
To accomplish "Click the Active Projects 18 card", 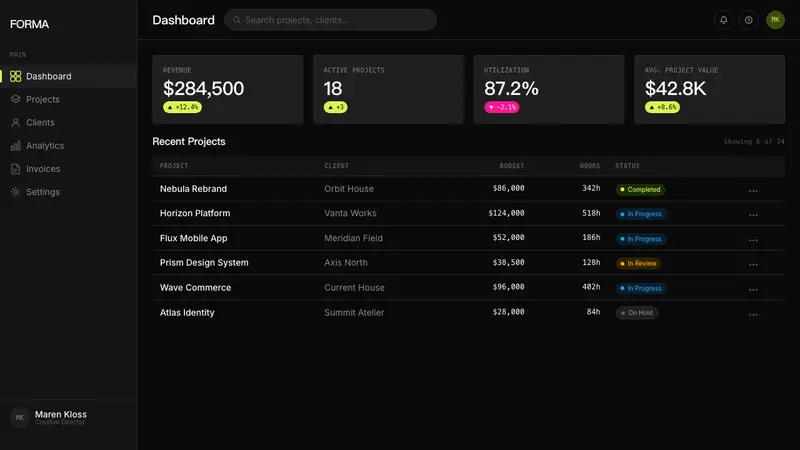I will click(388, 89).
